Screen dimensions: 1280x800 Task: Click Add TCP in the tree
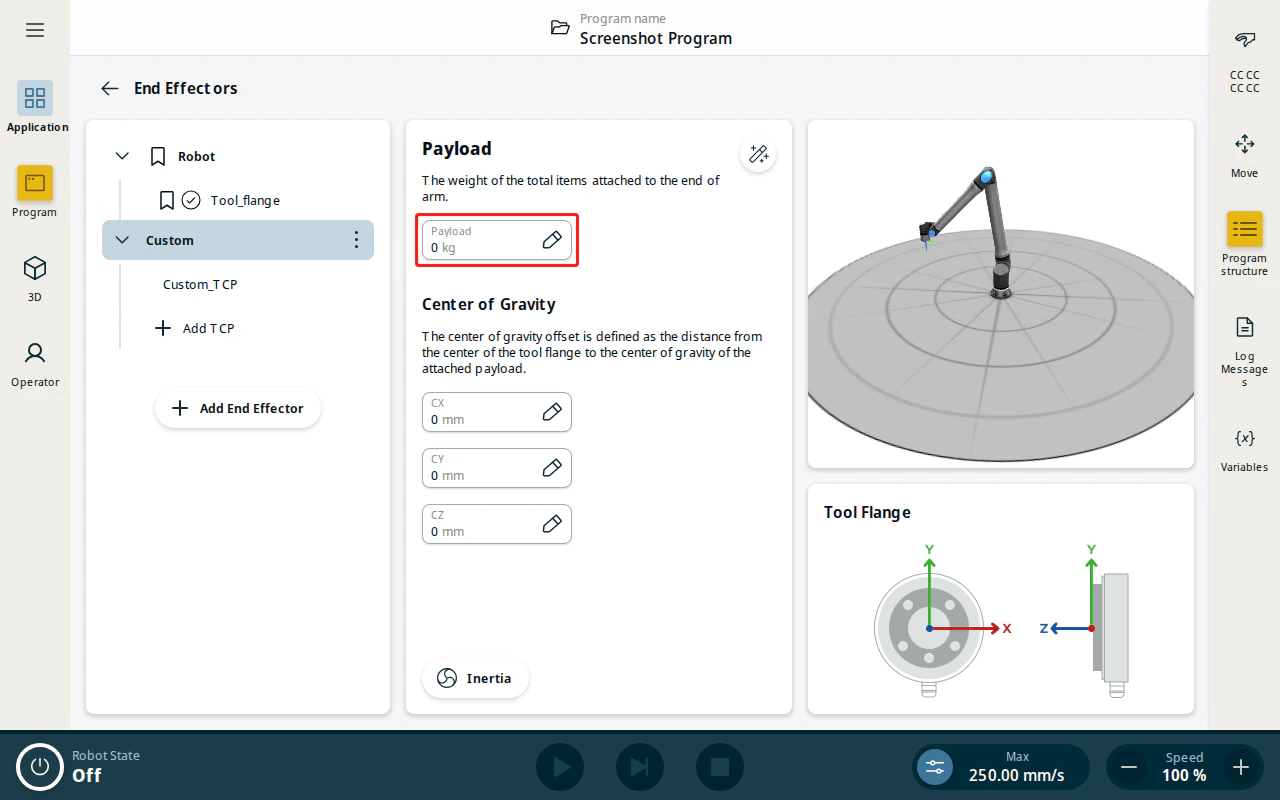pos(195,328)
